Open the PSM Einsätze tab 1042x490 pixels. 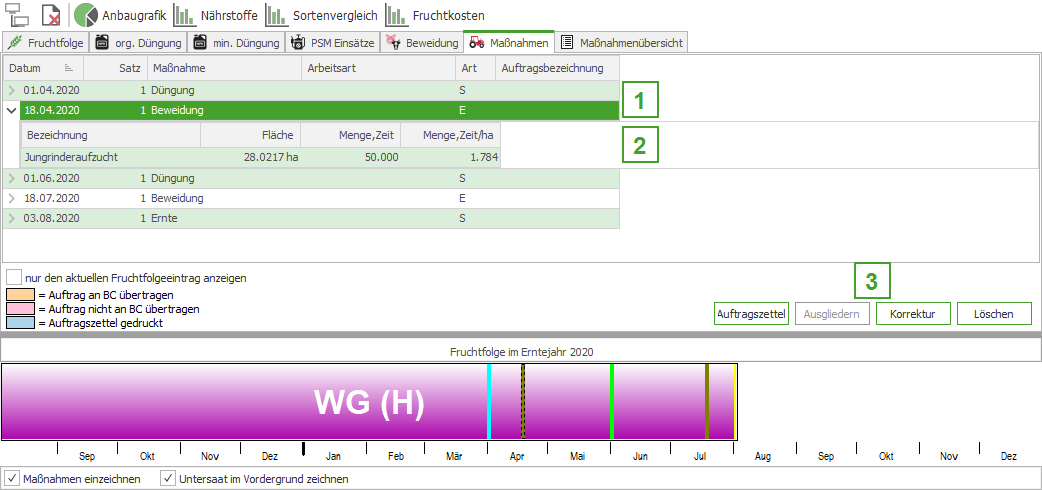[x=333, y=42]
